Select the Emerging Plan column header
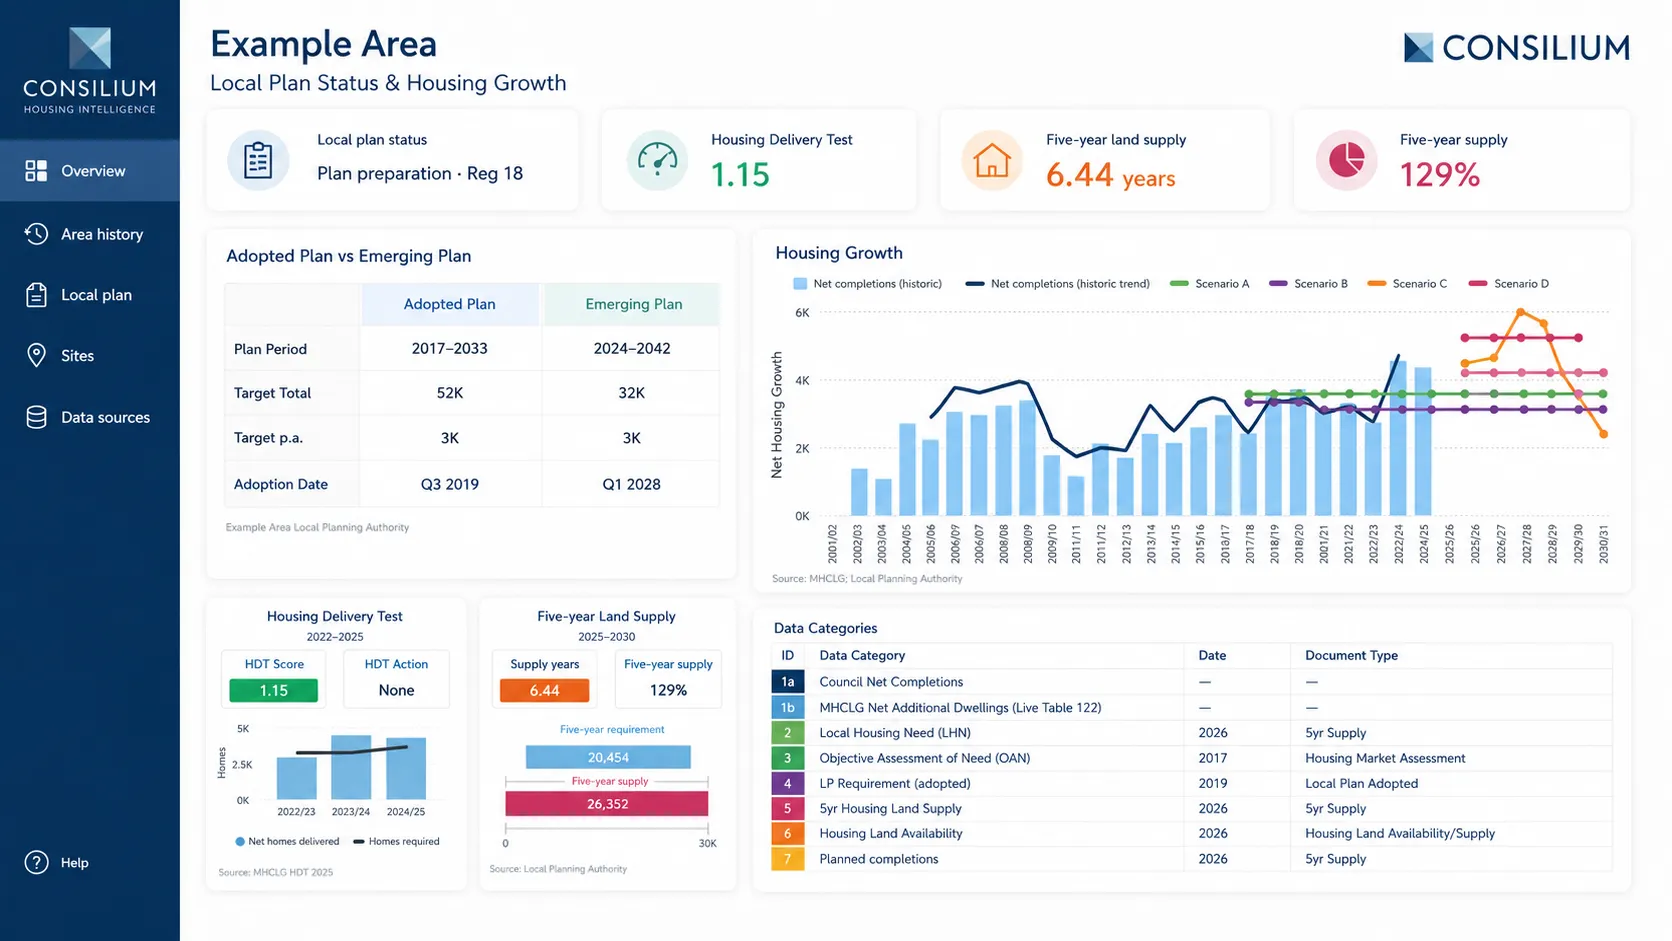Viewport: 1672px width, 941px height. 634,304
